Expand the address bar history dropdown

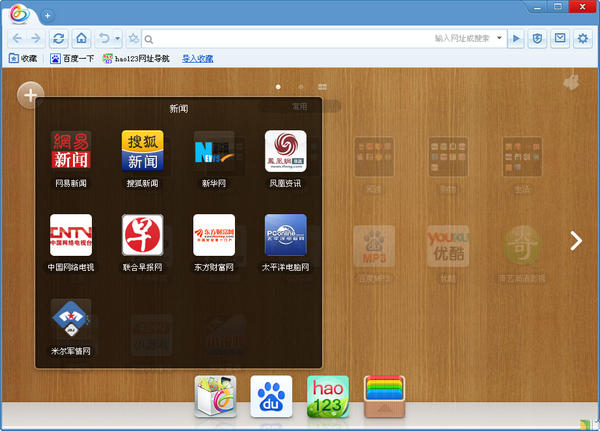[x=499, y=38]
